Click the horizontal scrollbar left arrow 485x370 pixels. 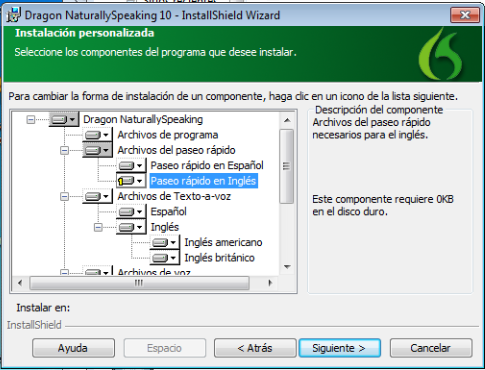click(x=20, y=283)
